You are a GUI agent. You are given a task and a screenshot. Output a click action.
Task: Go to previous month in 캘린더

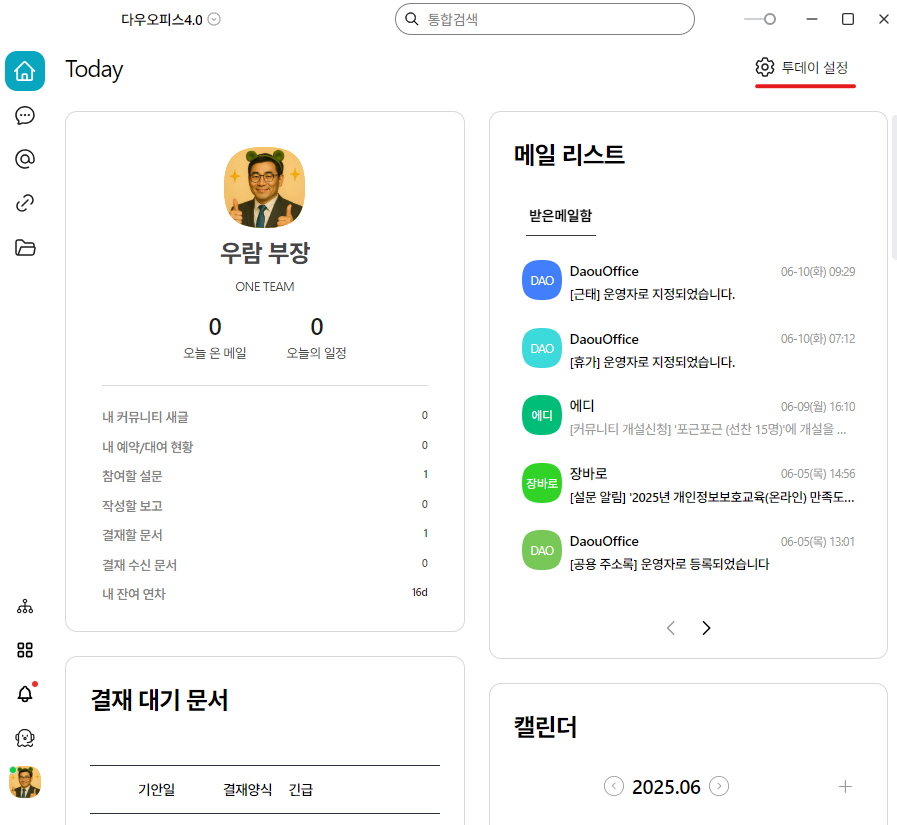click(614, 787)
